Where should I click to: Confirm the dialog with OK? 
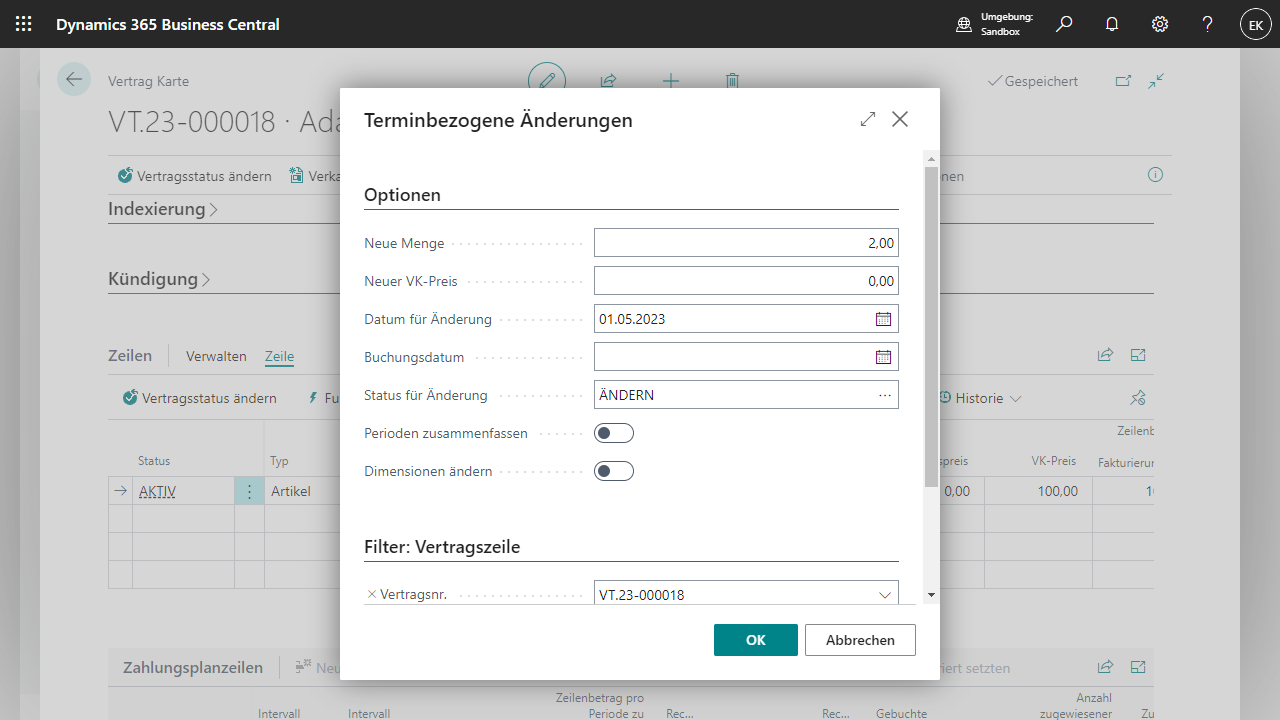click(x=755, y=640)
